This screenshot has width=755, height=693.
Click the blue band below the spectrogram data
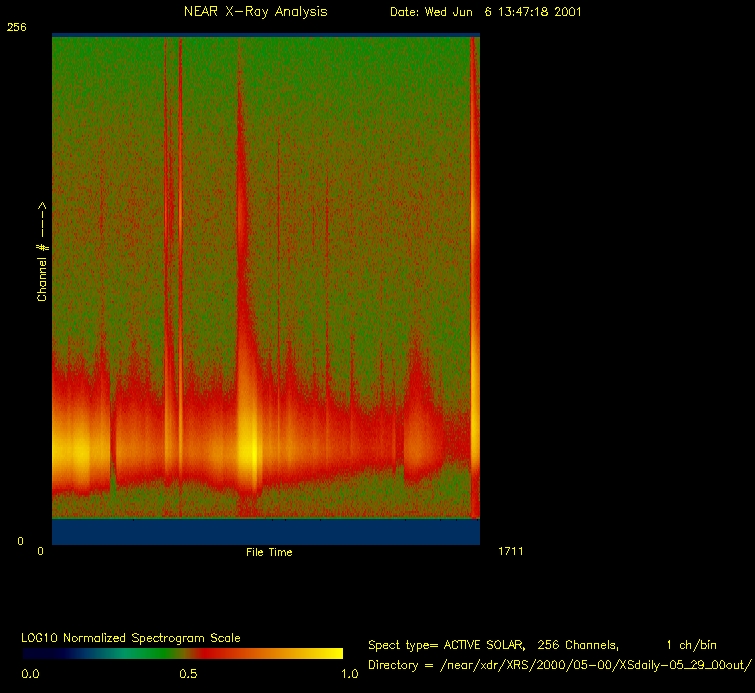point(265,532)
